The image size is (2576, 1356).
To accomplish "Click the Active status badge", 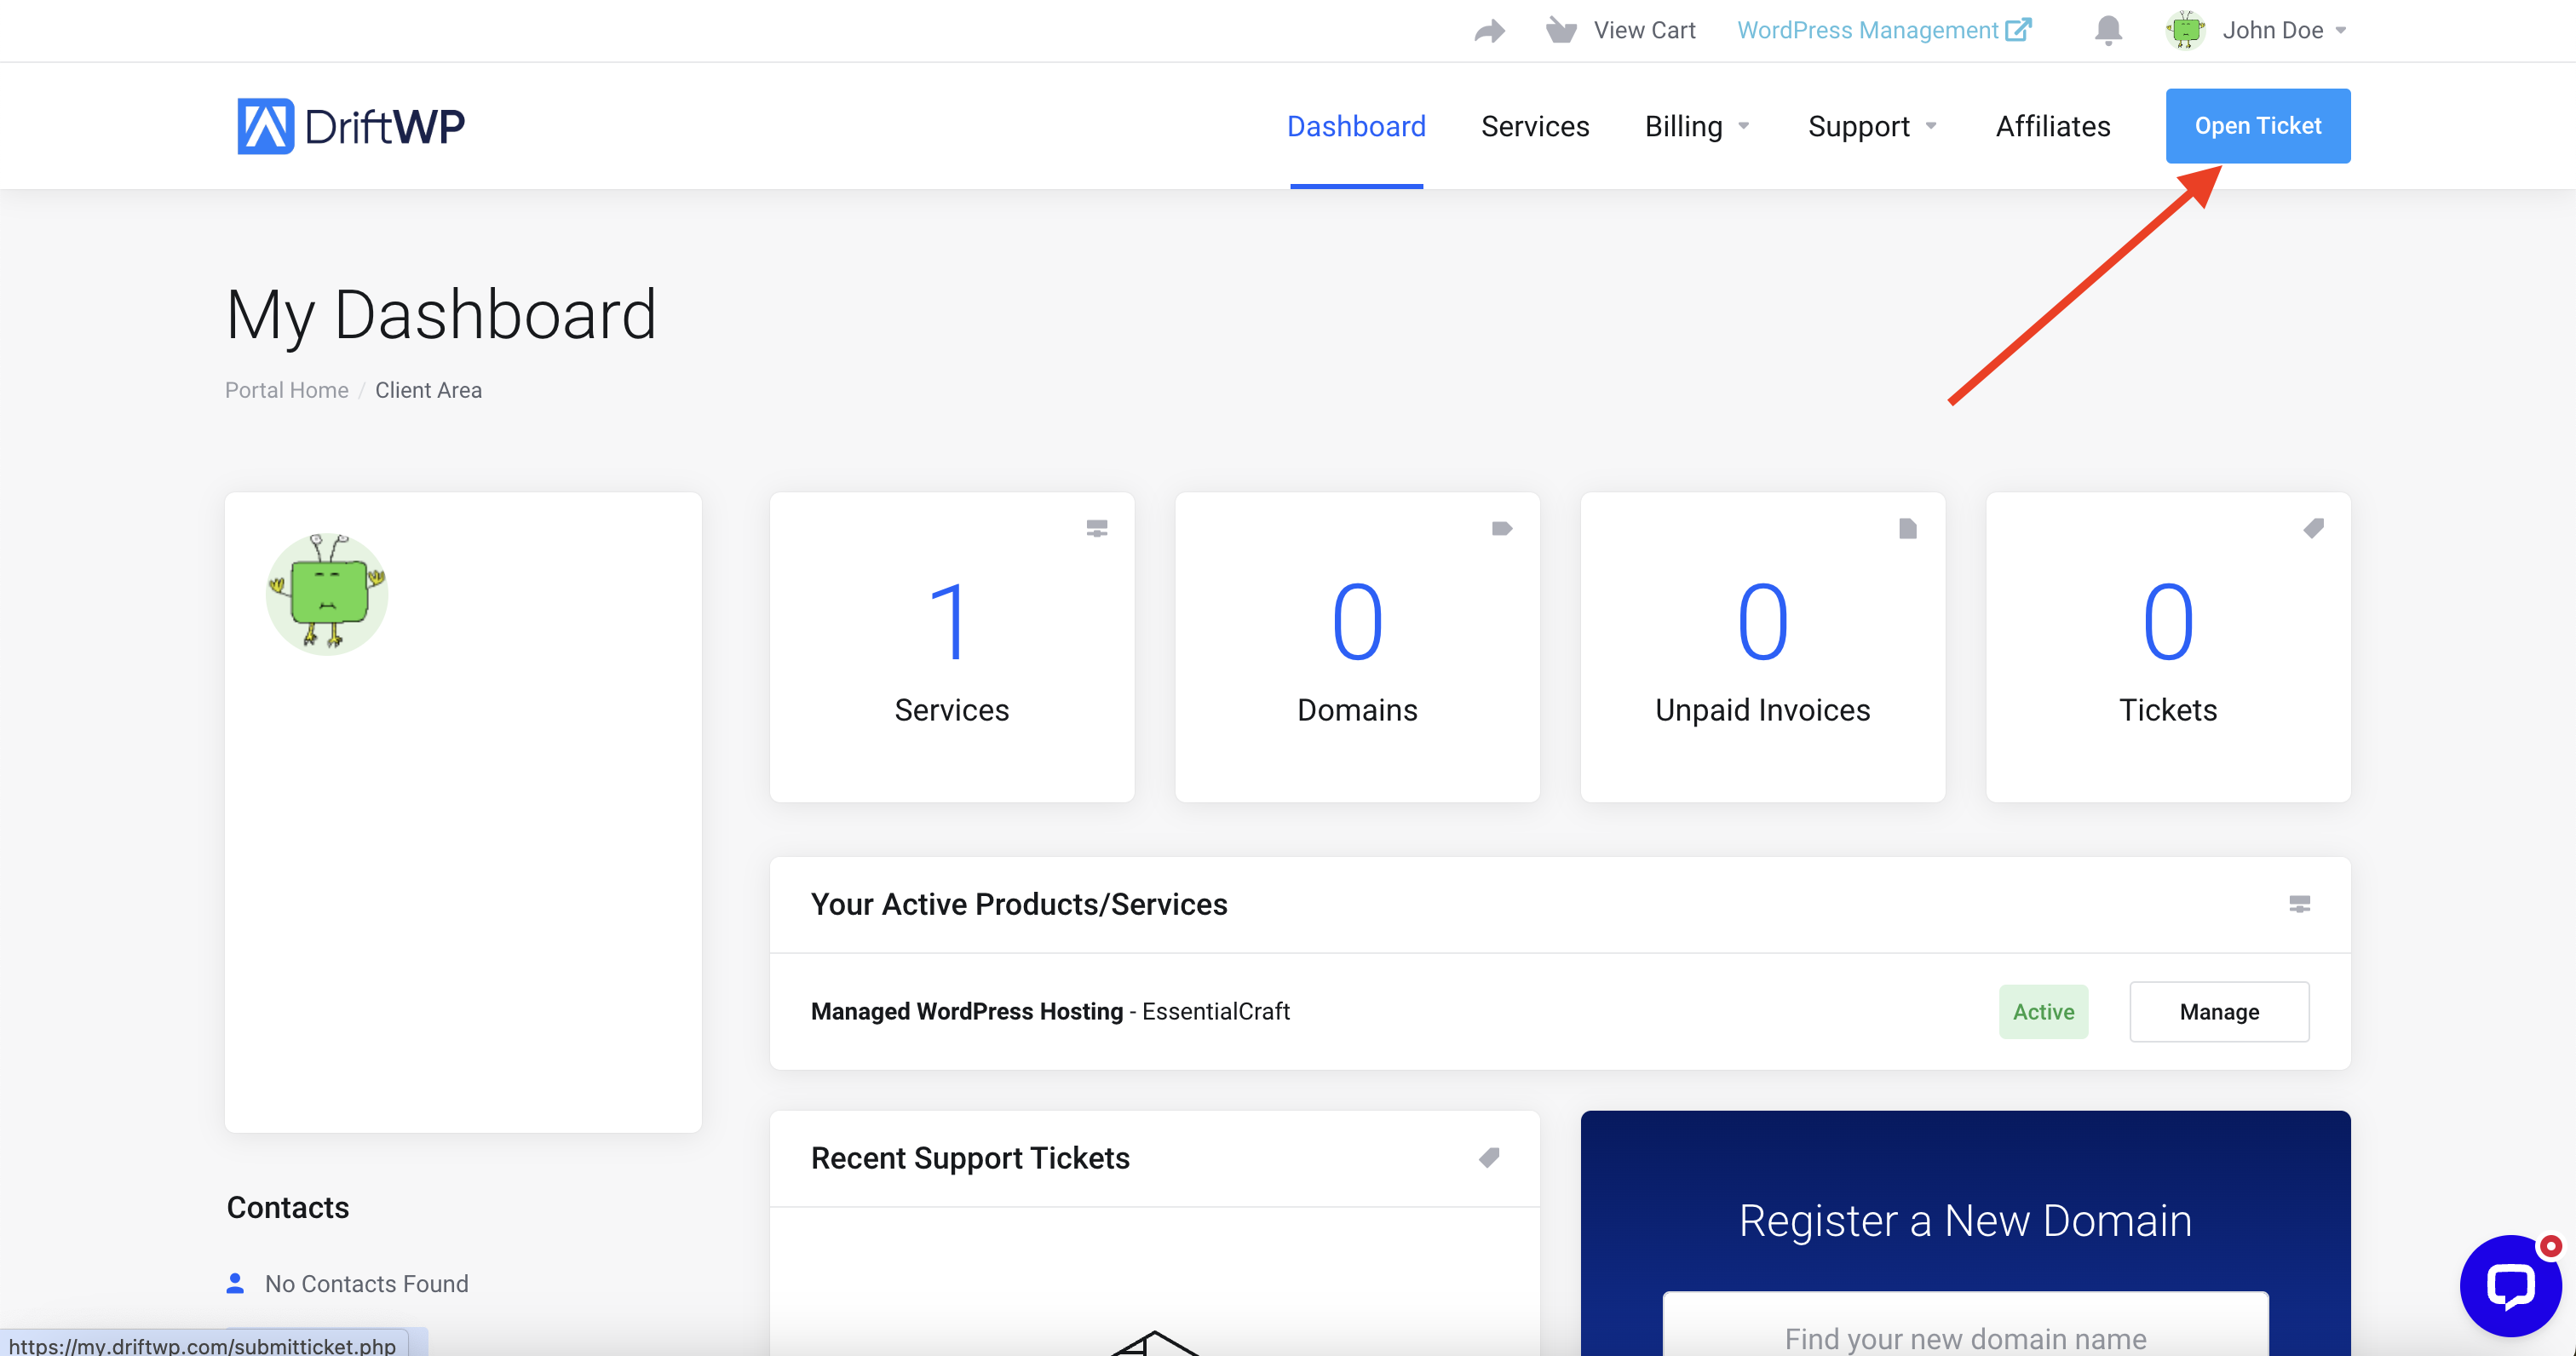I will pyautogui.click(x=2043, y=1012).
